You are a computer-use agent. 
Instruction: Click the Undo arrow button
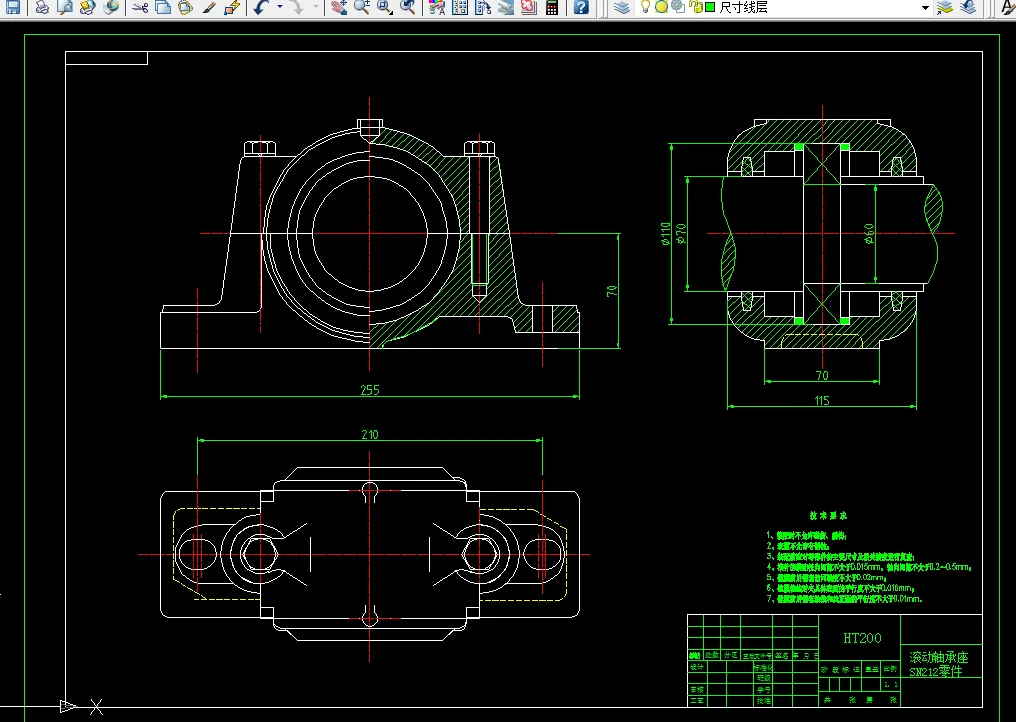(262, 7)
